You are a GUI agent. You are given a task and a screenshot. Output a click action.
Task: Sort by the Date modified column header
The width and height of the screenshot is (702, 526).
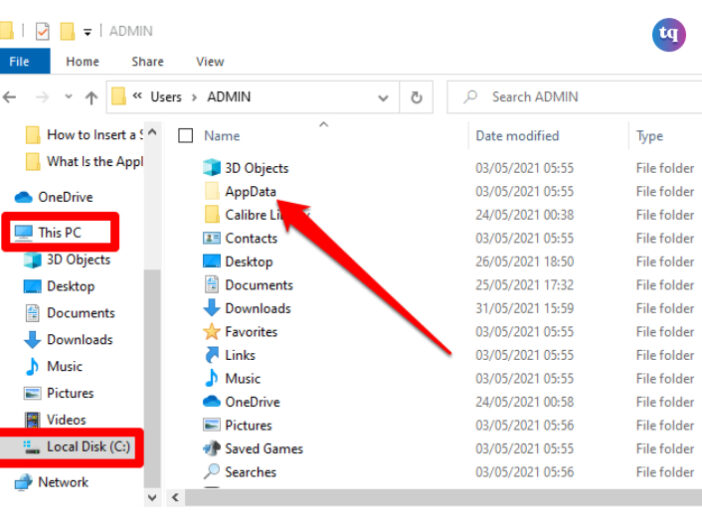click(x=517, y=136)
